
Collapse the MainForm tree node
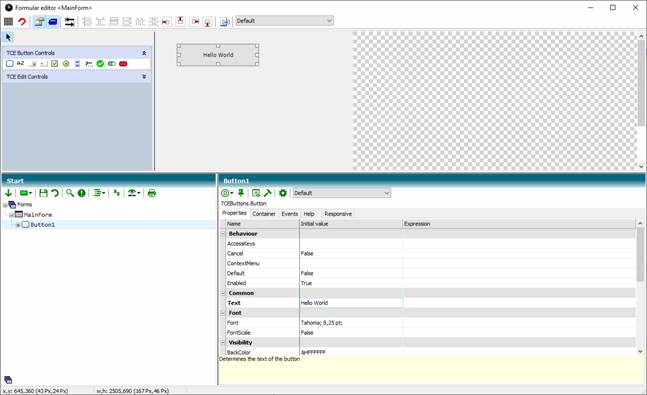pyautogui.click(x=12, y=215)
